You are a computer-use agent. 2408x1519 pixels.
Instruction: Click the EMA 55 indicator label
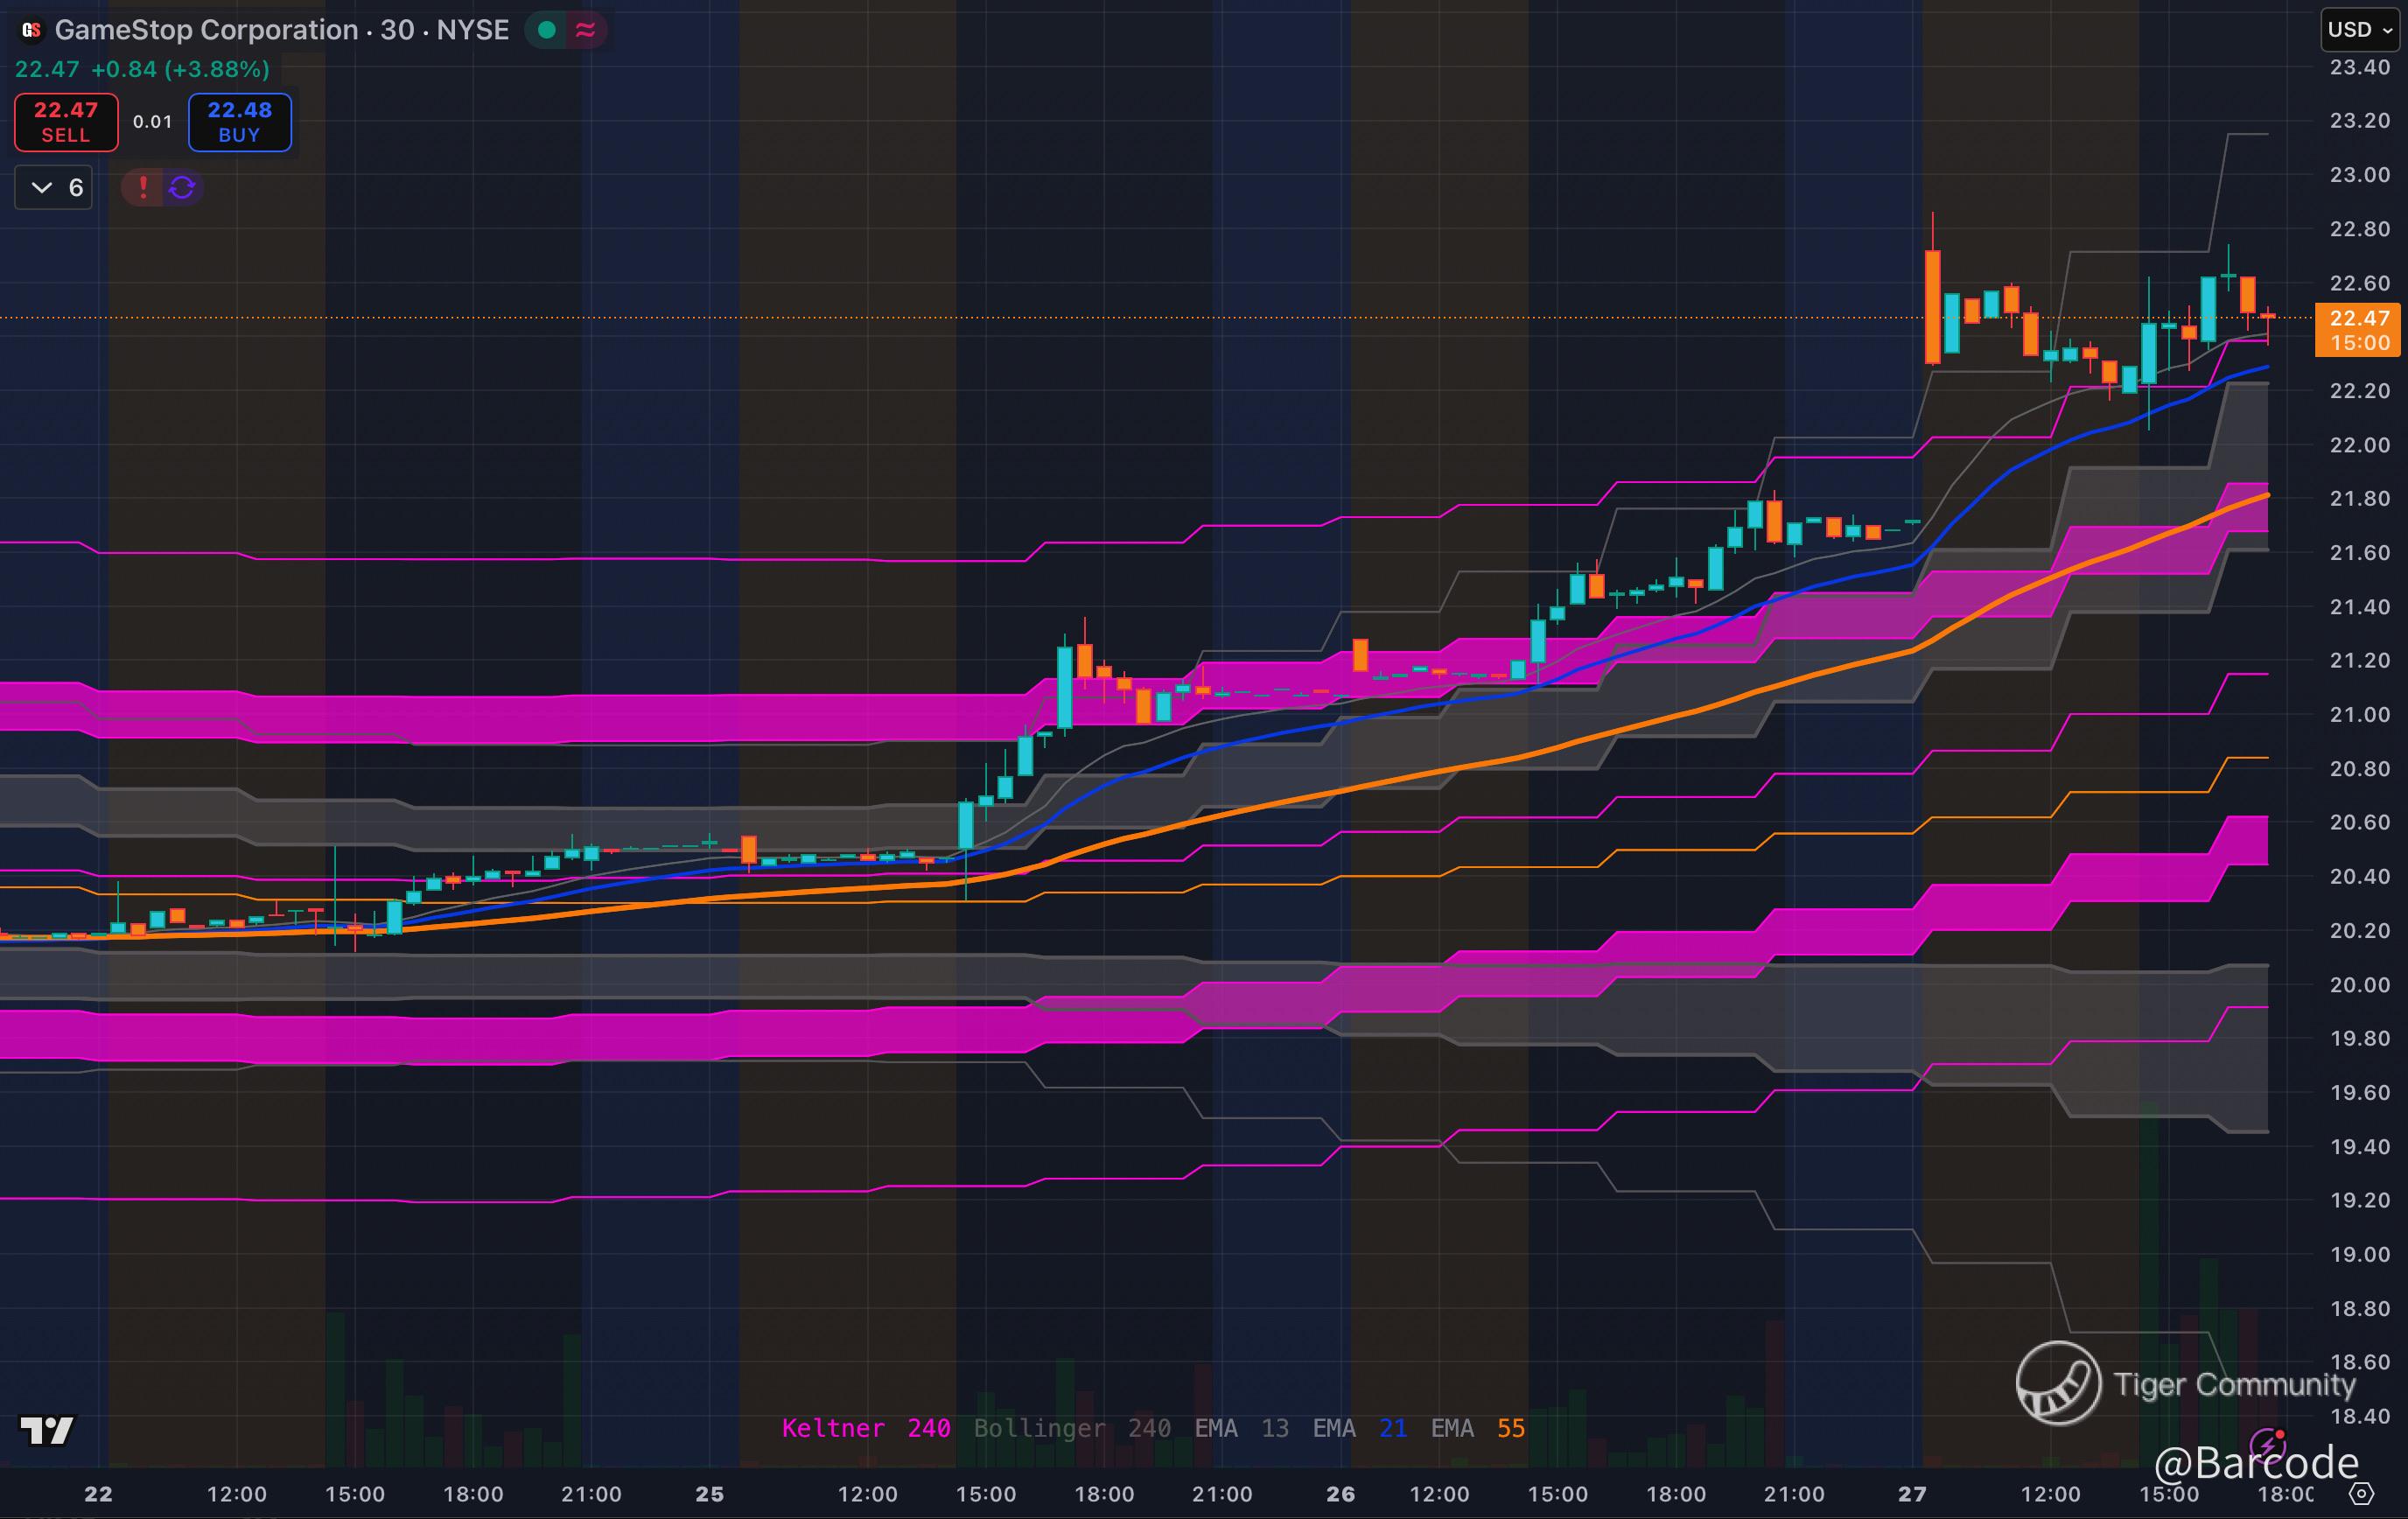(x=1477, y=1428)
